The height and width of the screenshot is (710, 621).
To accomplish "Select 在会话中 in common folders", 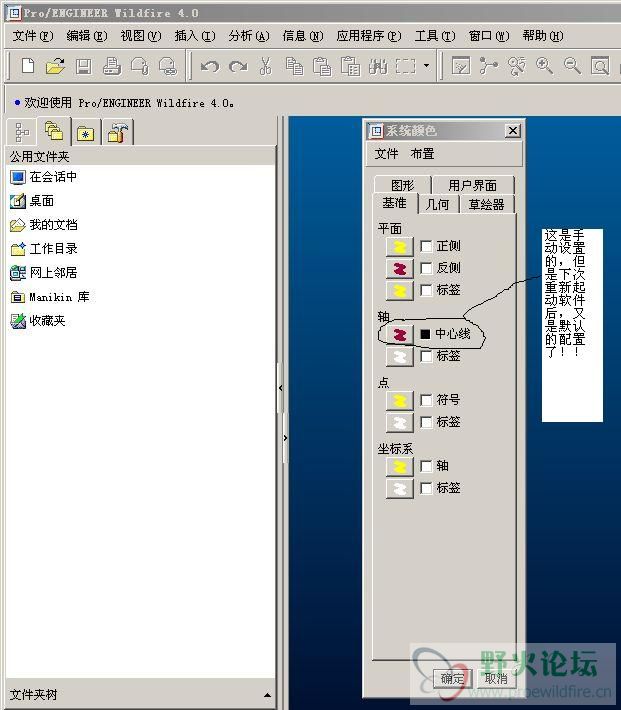I will (43, 177).
